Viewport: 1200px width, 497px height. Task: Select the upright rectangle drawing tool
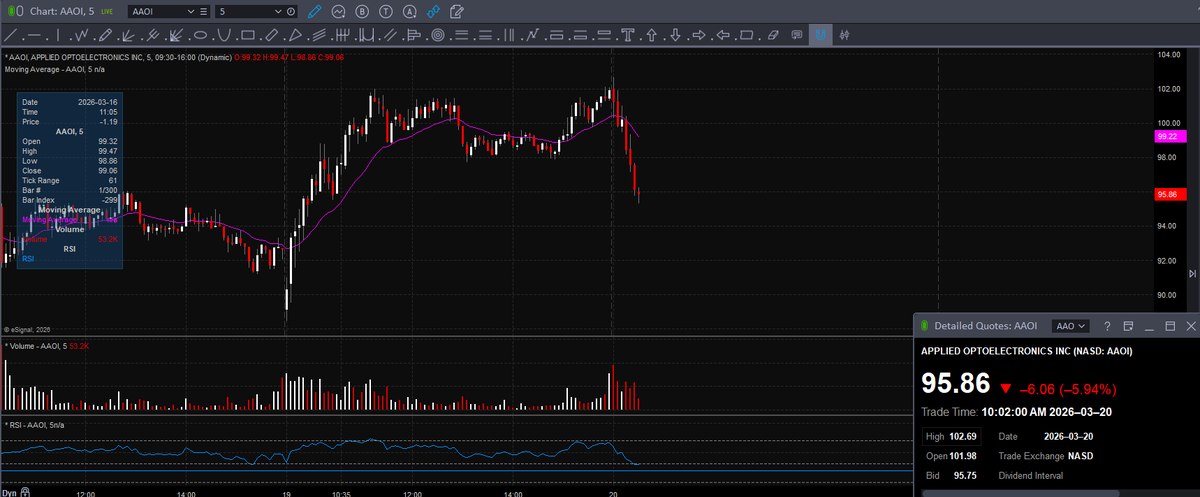click(247, 35)
